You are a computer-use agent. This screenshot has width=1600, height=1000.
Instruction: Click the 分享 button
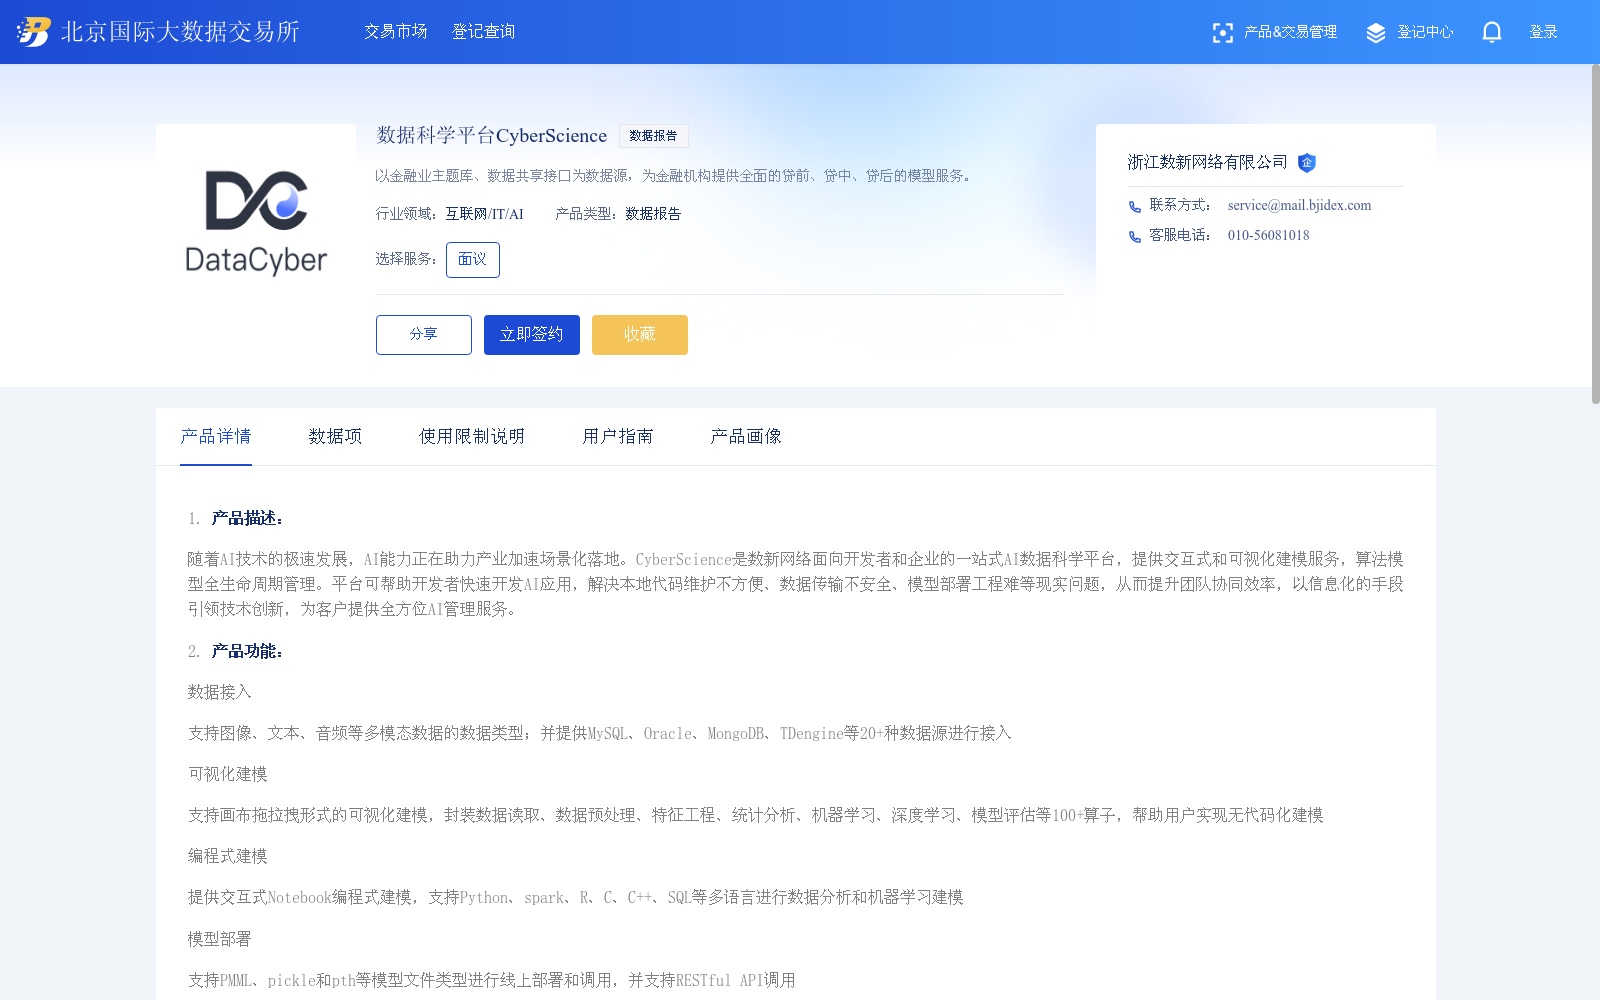tap(424, 335)
